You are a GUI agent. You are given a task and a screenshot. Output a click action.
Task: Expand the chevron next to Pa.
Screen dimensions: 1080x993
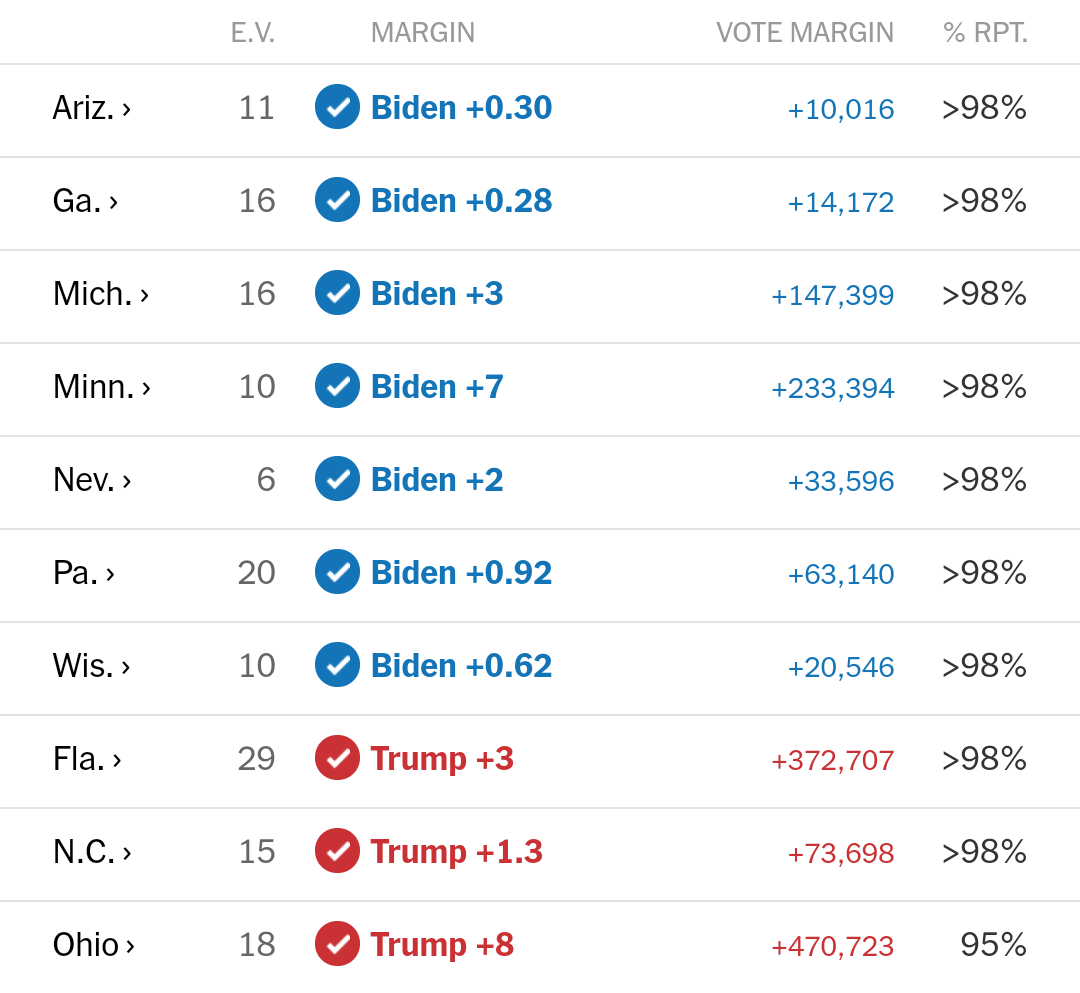coord(110,574)
